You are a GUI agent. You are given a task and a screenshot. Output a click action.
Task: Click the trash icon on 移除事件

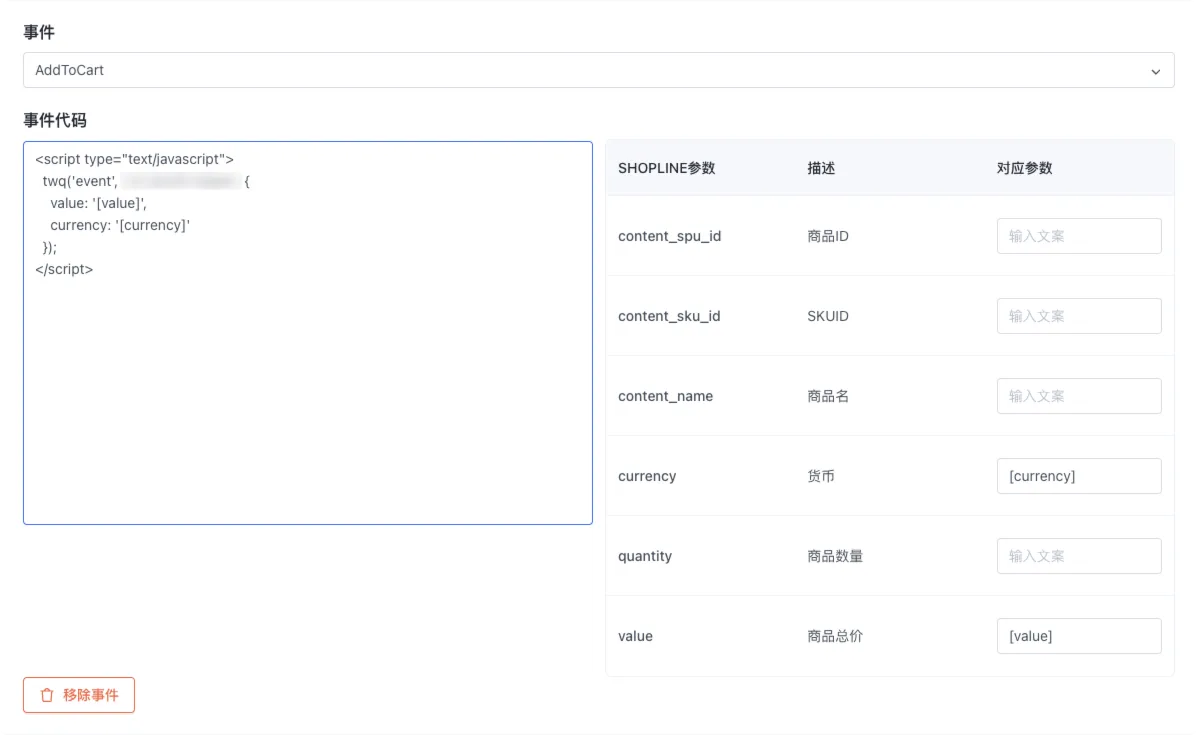coord(47,695)
